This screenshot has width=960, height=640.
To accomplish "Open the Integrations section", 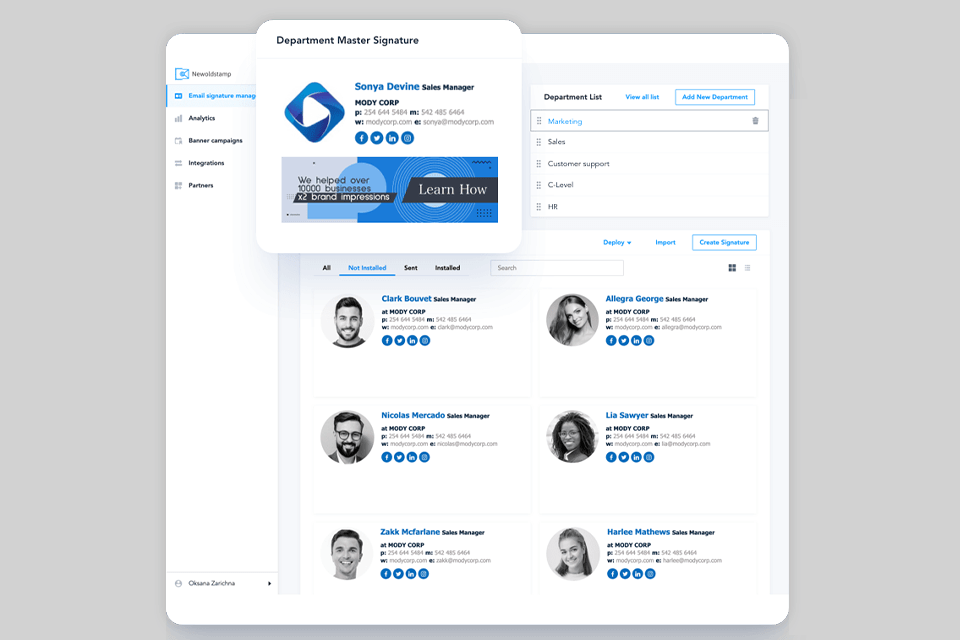I will 205,163.
